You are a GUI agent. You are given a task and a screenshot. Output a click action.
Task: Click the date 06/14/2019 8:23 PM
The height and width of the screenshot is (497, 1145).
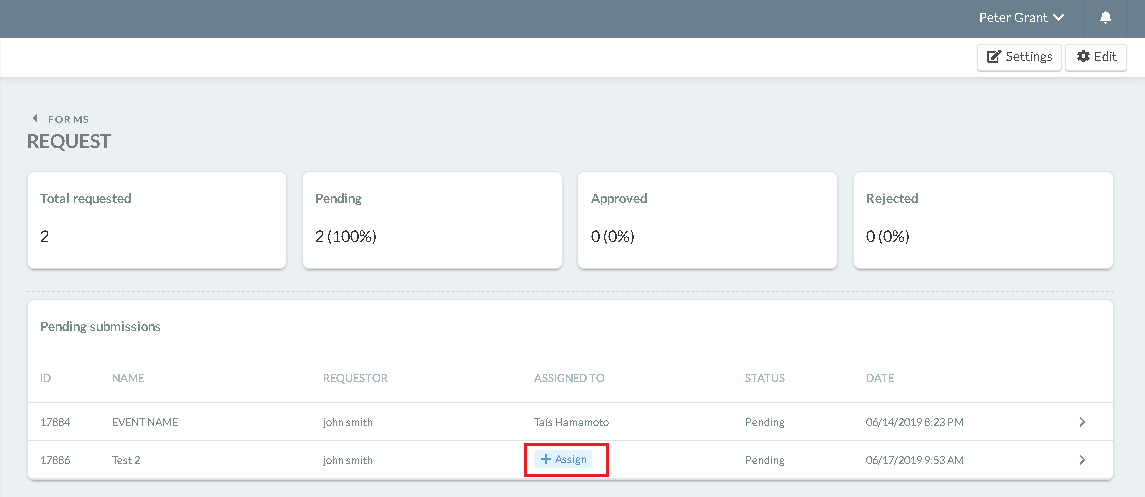click(914, 422)
